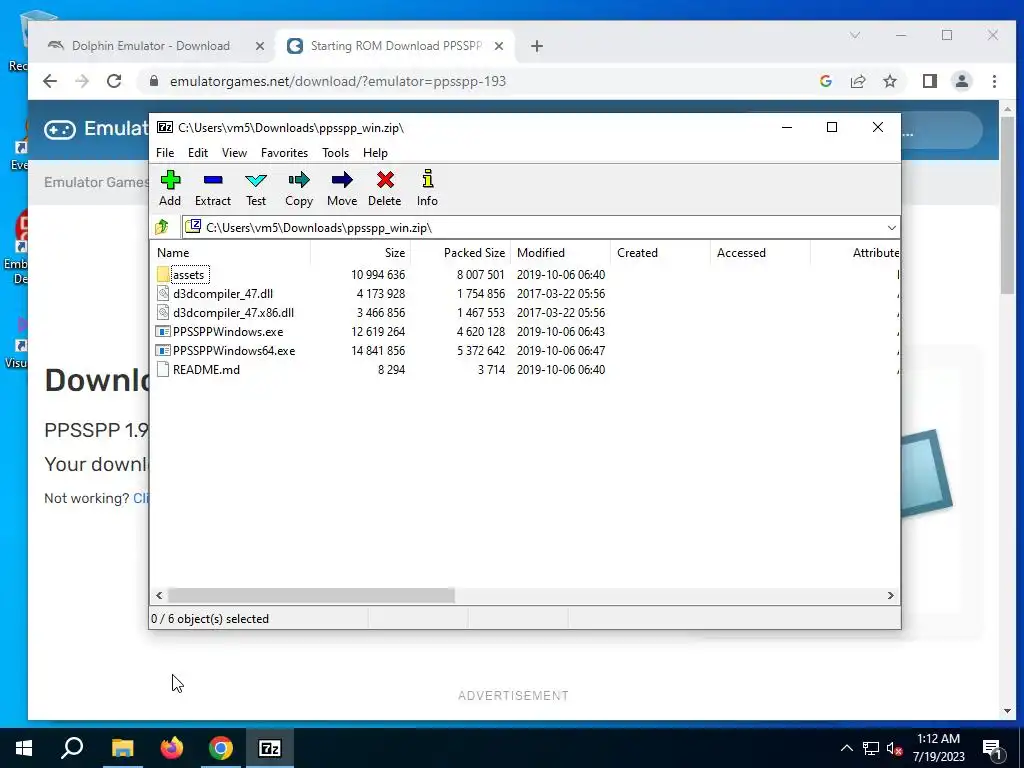
Task: Click the Chrome page vertical scrollbar thumb
Action: coord(1008,206)
